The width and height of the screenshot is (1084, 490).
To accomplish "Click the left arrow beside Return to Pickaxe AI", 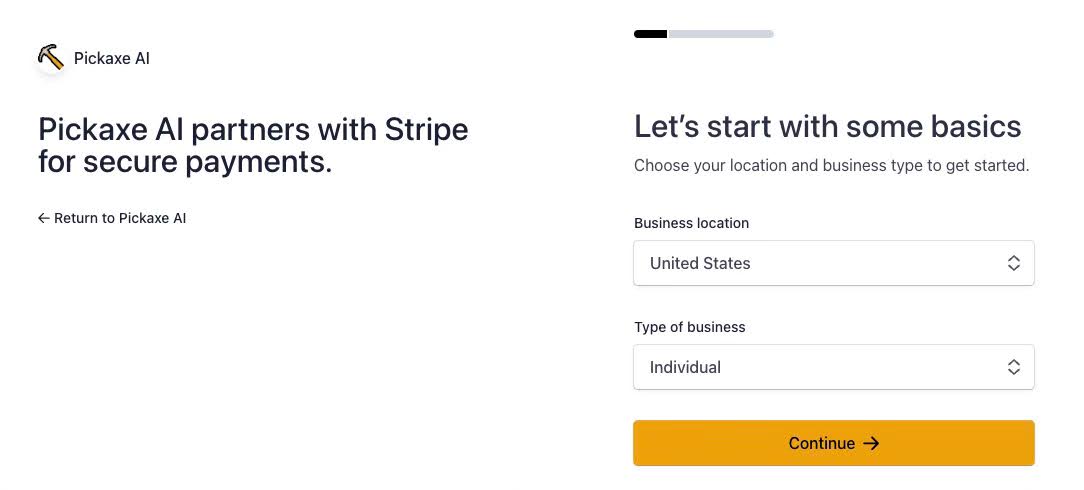I will 44,218.
